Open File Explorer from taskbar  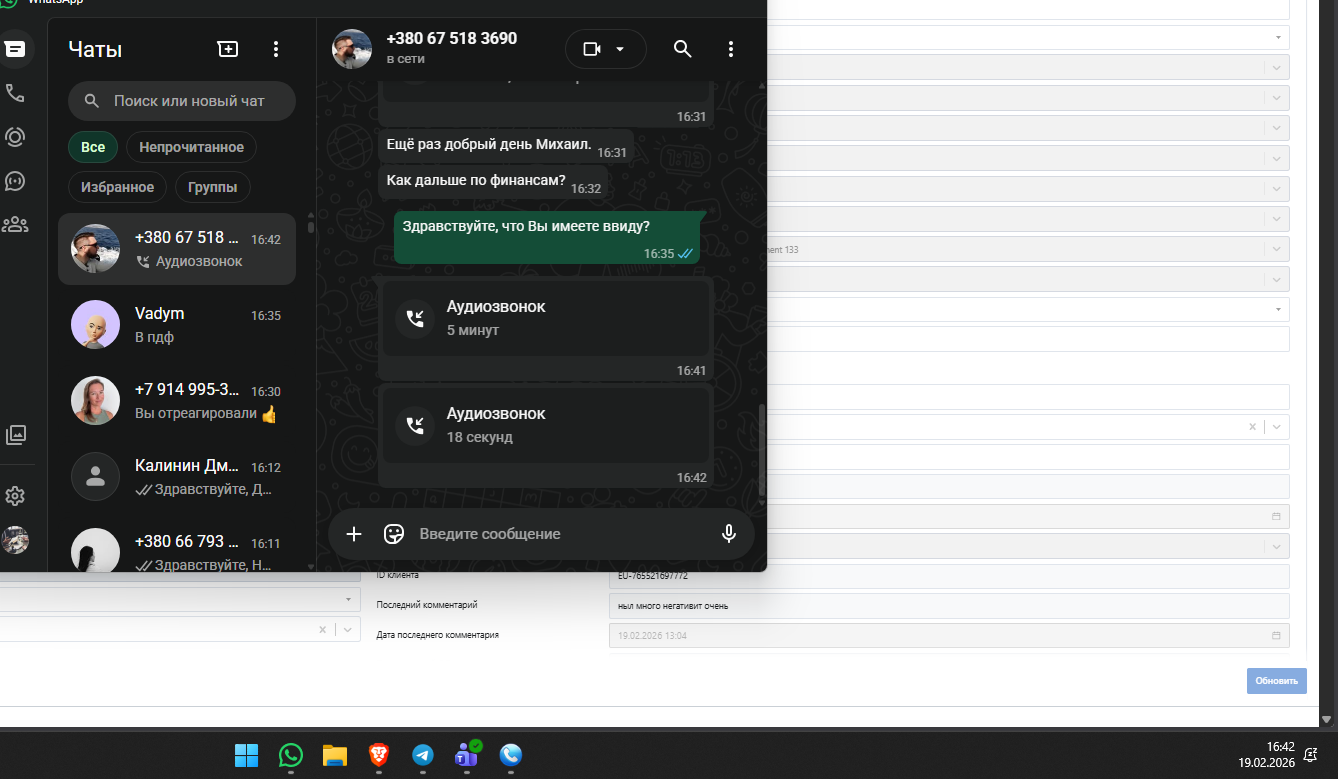(334, 756)
